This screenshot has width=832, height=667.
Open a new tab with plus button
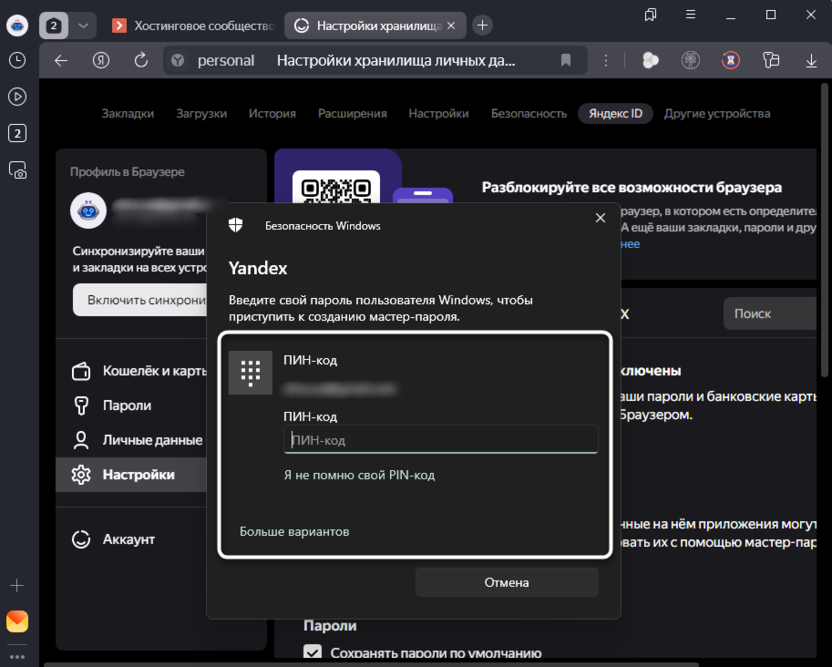coord(482,25)
